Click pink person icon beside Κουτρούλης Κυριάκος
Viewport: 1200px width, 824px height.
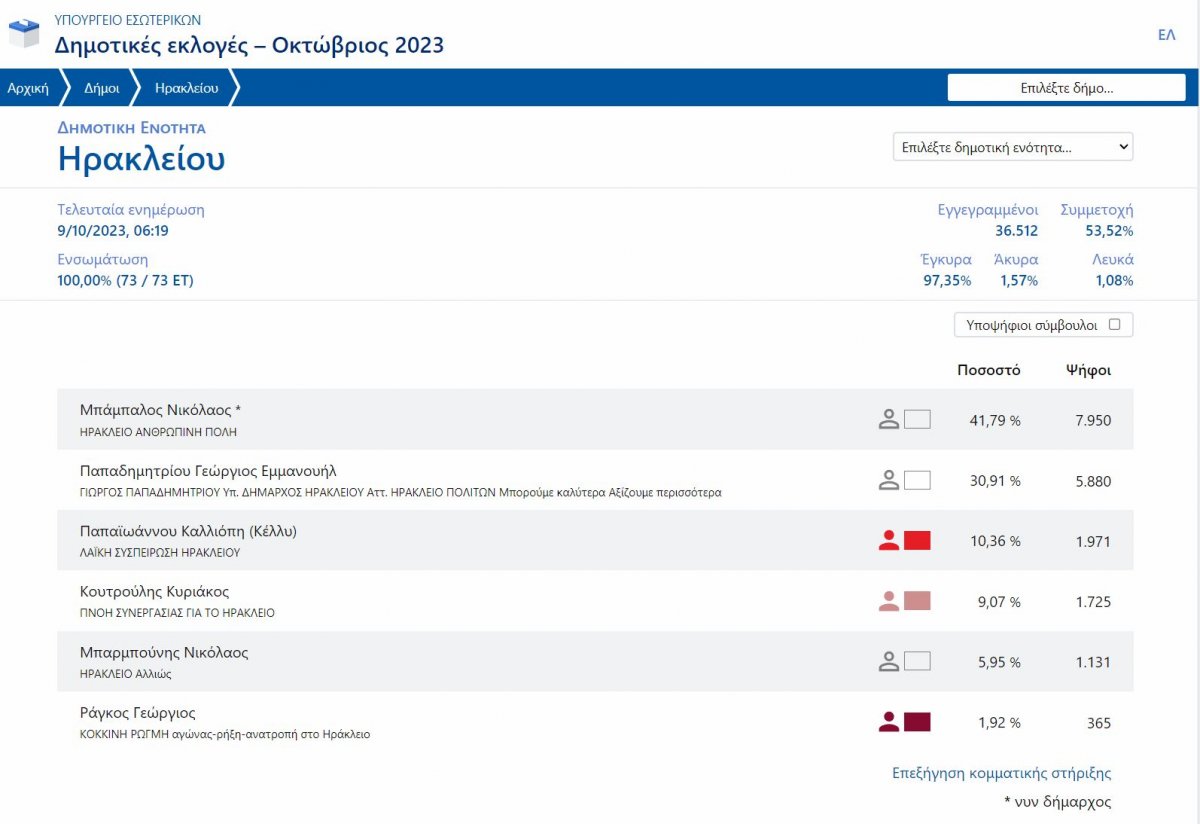[x=888, y=602]
